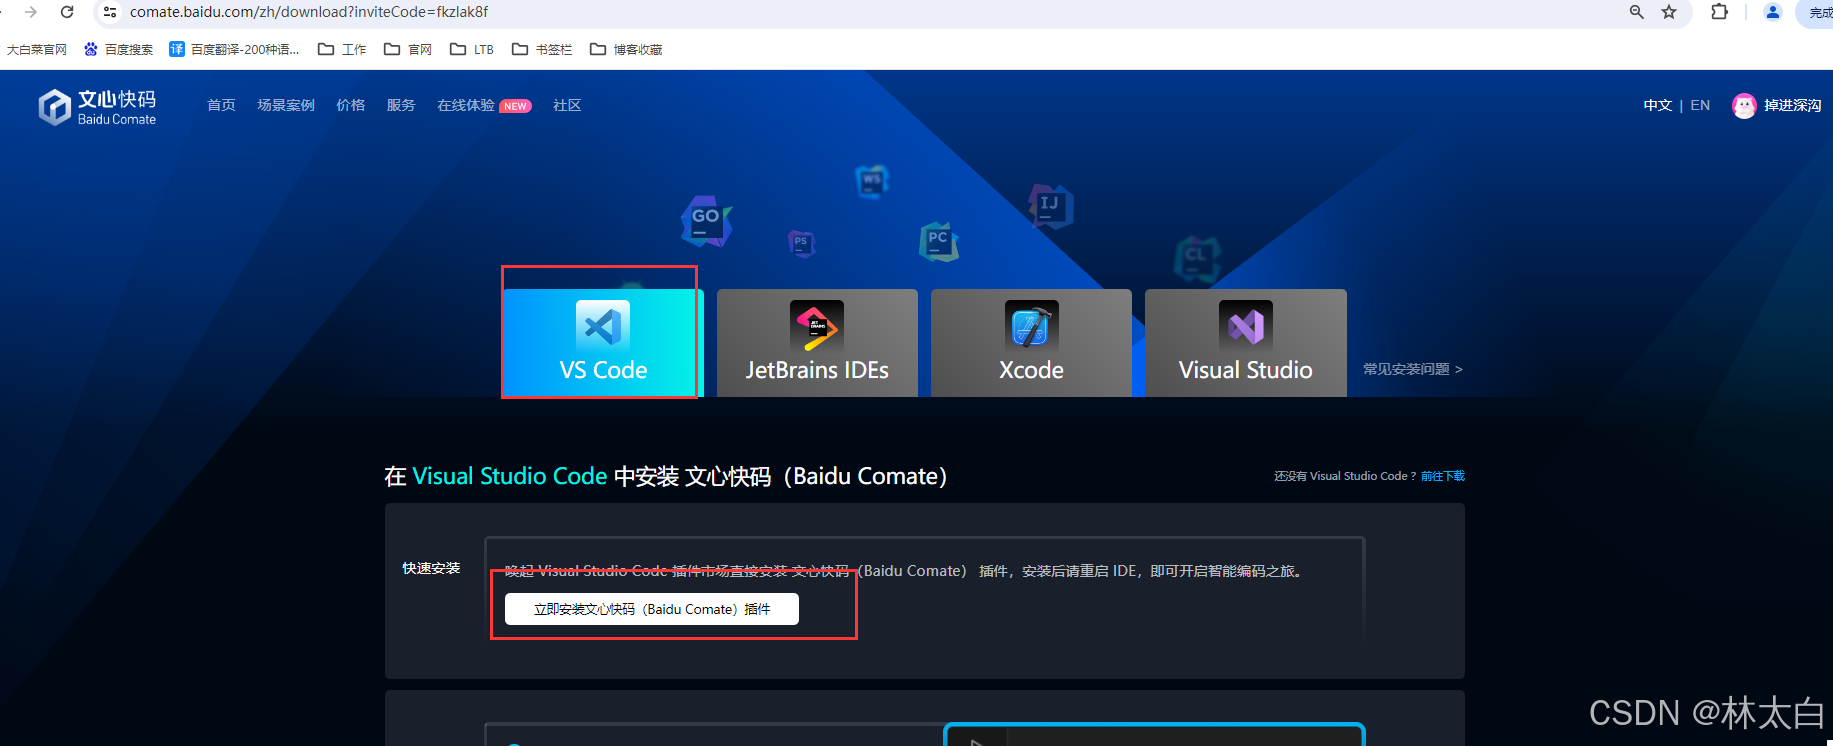Open the 书签栏 bookmark folder

point(542,49)
